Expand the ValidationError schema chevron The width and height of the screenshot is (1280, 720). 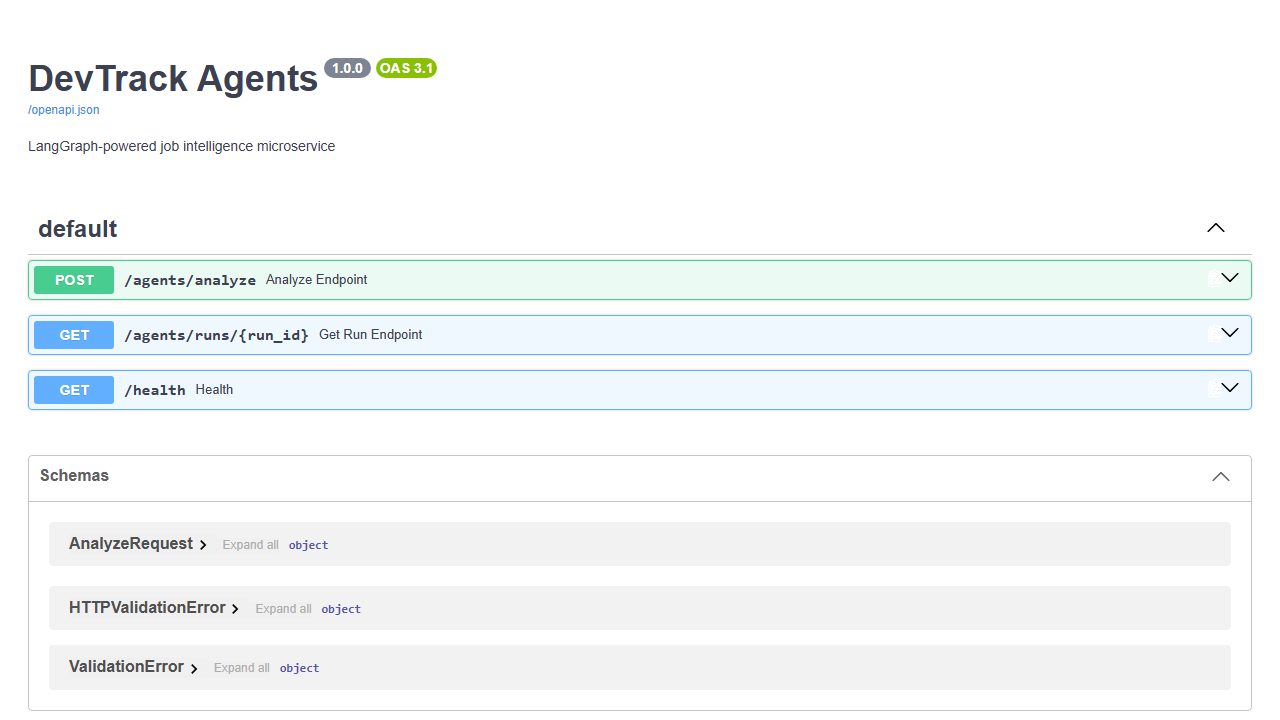194,668
